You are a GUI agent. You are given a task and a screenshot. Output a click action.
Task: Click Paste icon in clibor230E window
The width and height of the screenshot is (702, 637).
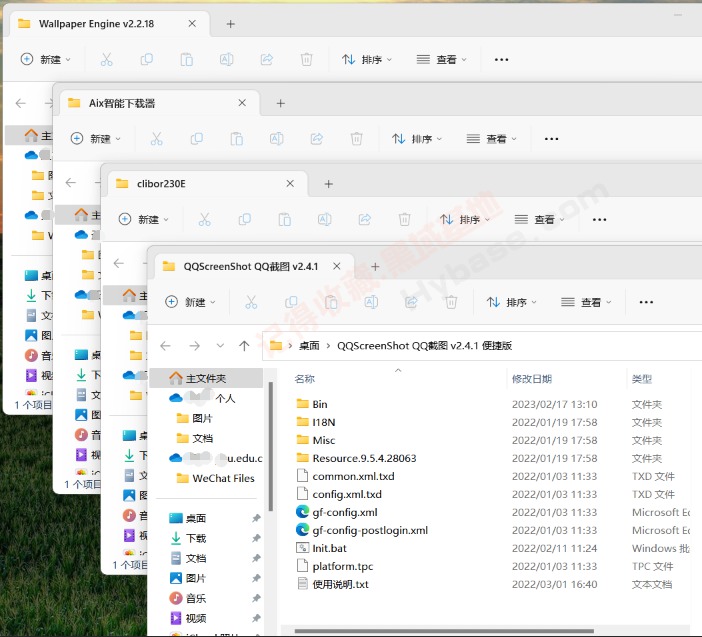point(284,220)
